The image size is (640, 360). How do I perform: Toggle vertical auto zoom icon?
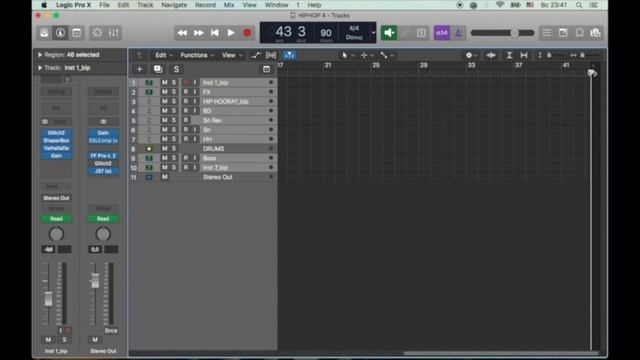[x=509, y=56]
